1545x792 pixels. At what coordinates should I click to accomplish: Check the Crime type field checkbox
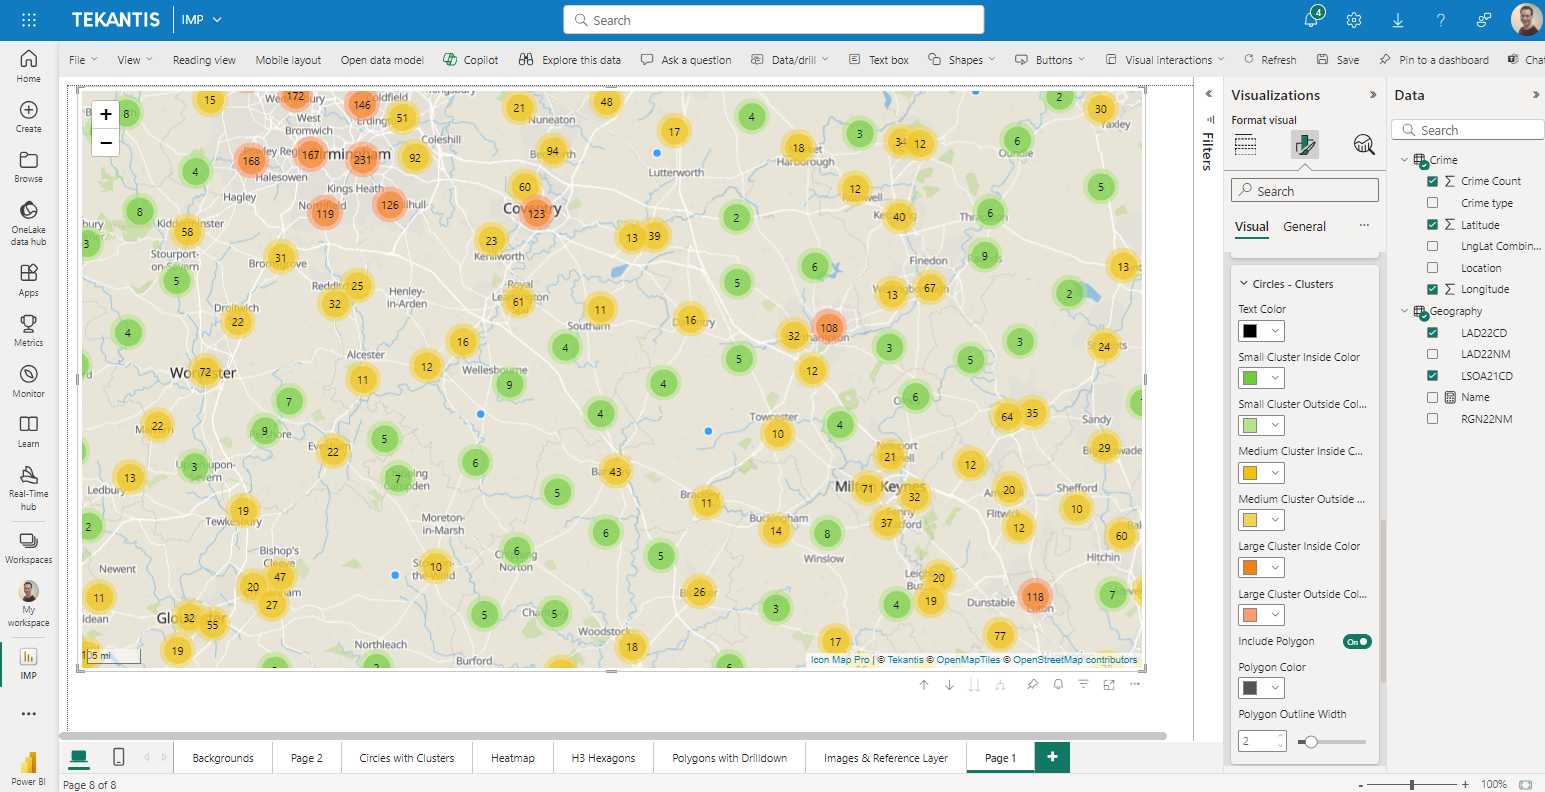(1432, 203)
